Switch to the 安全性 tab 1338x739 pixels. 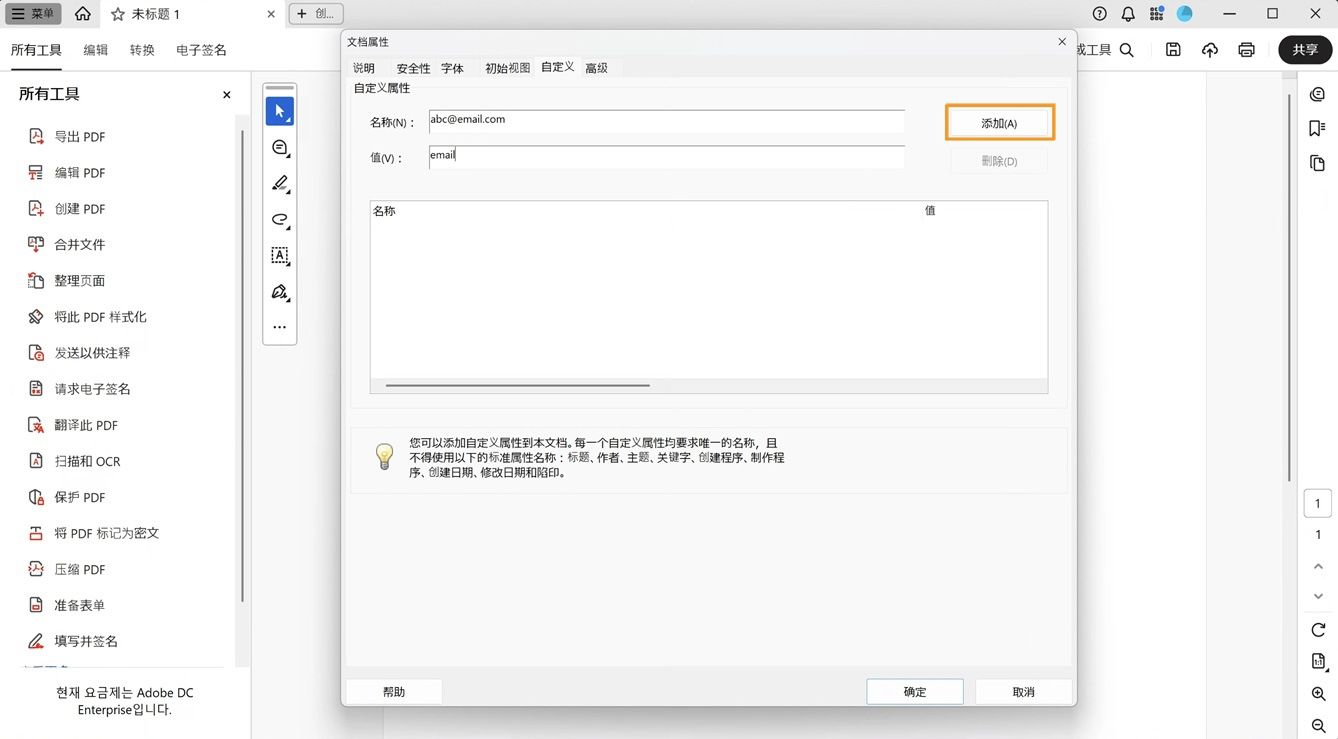point(412,68)
